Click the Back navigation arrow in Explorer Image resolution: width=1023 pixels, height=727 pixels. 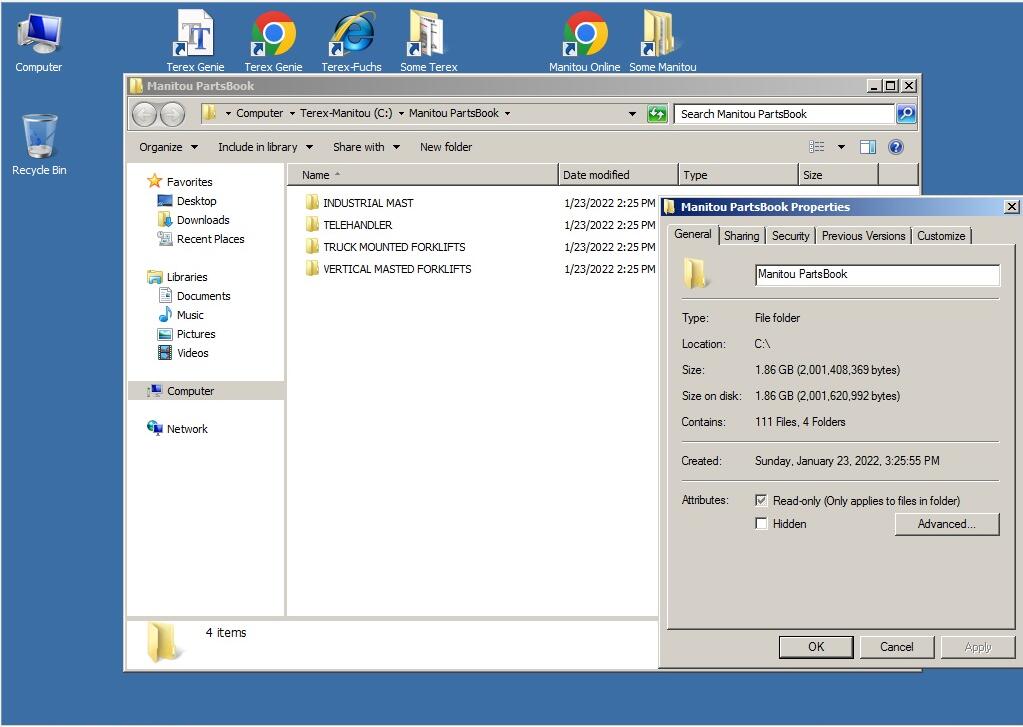[x=145, y=114]
